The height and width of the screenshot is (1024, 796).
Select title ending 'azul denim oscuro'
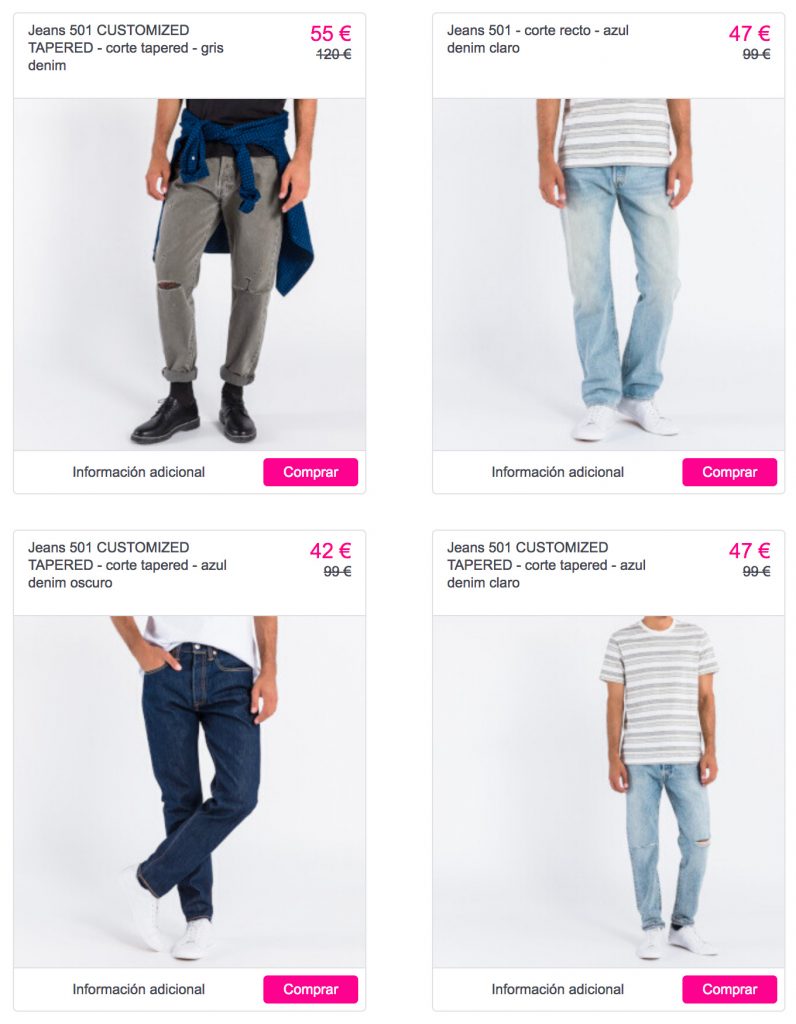[x=127, y=565]
